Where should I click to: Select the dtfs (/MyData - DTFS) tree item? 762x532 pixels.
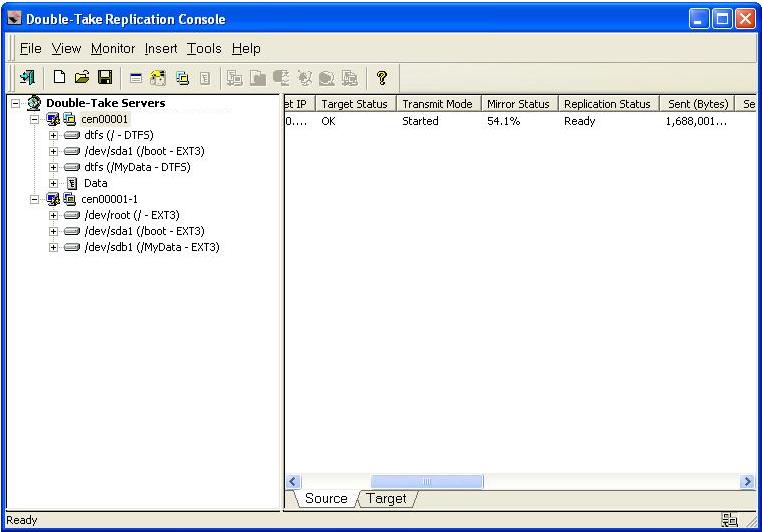tap(137, 167)
